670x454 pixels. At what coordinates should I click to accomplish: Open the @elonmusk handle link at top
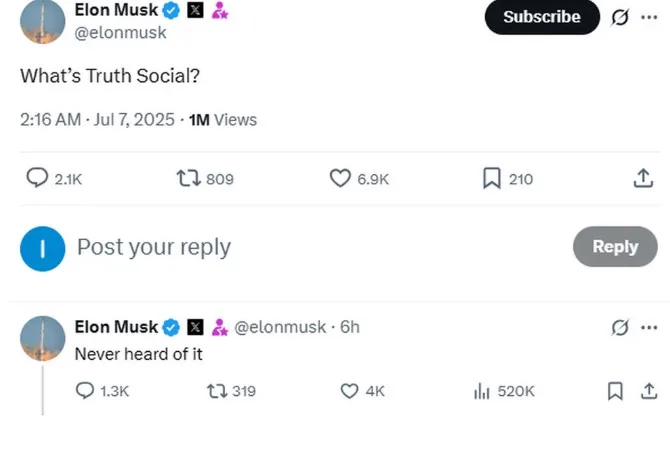[x=120, y=33]
